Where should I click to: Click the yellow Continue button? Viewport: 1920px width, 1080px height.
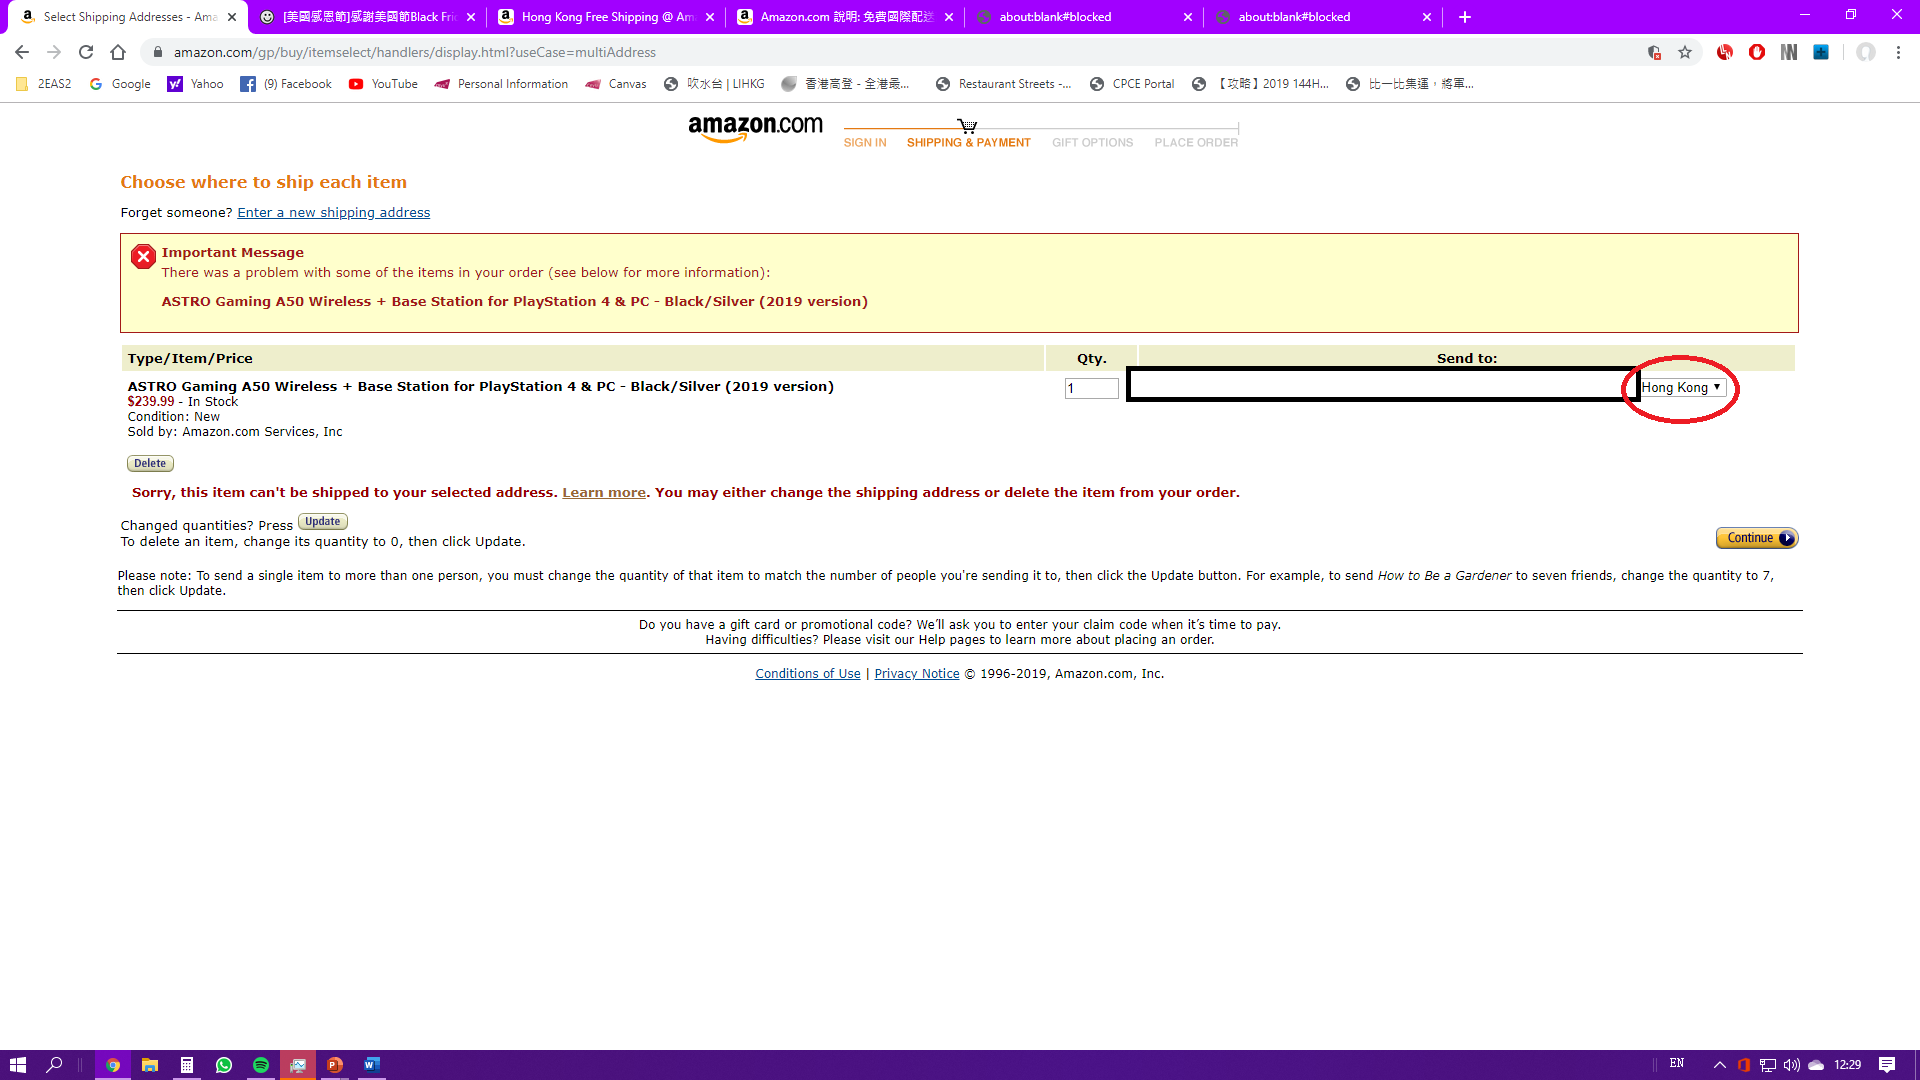1756,538
